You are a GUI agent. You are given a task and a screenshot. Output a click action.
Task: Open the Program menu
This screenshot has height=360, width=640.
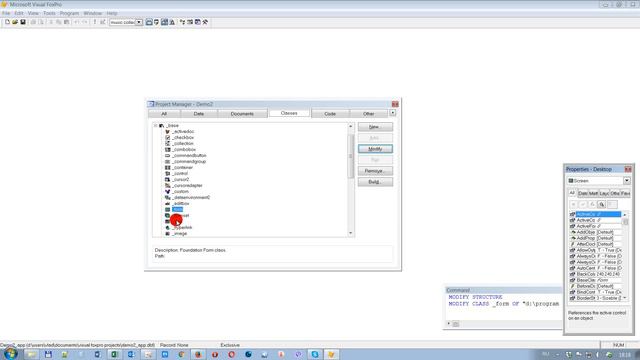(69, 13)
